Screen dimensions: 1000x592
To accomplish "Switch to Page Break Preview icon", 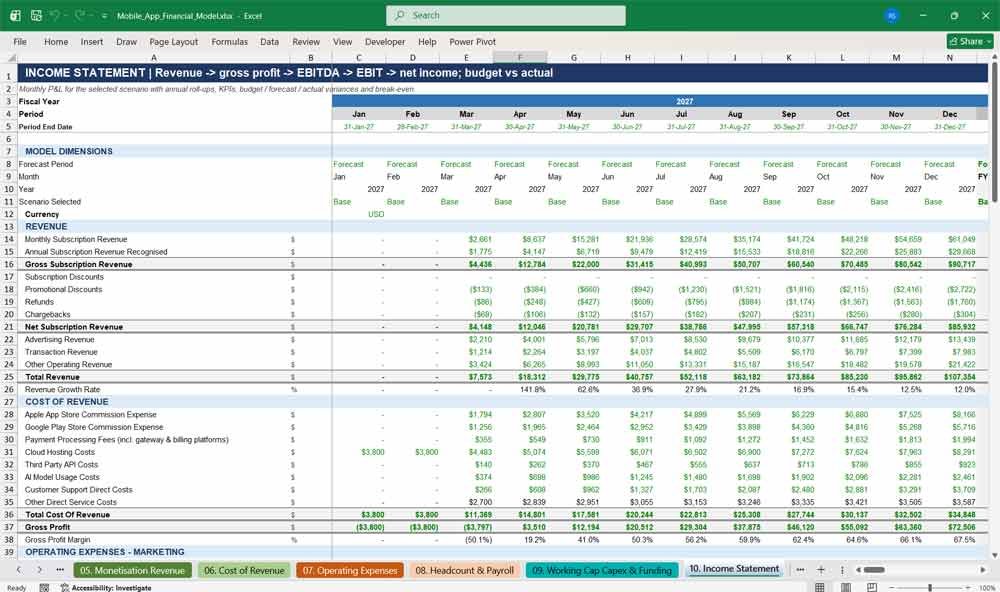I will coord(872,588).
